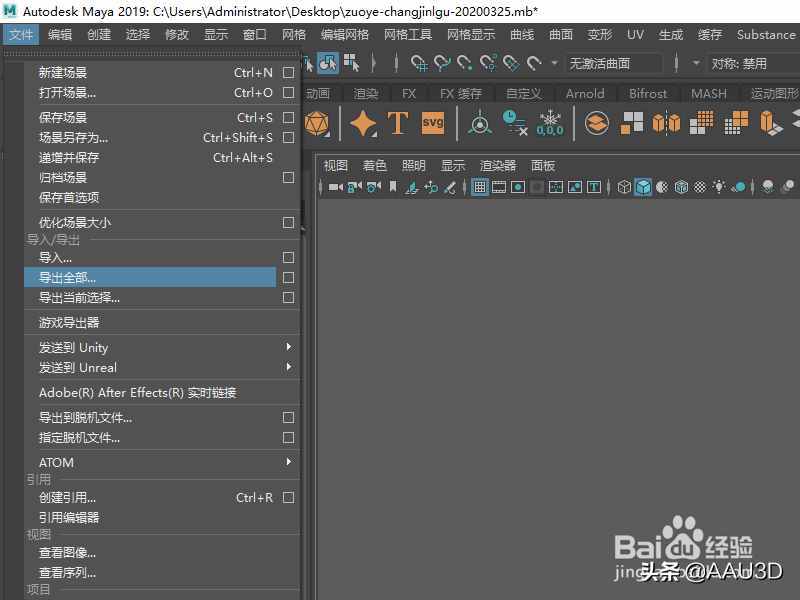This screenshot has width=800, height=600.
Task: Open option box for 导出当前选择
Action: [288, 297]
